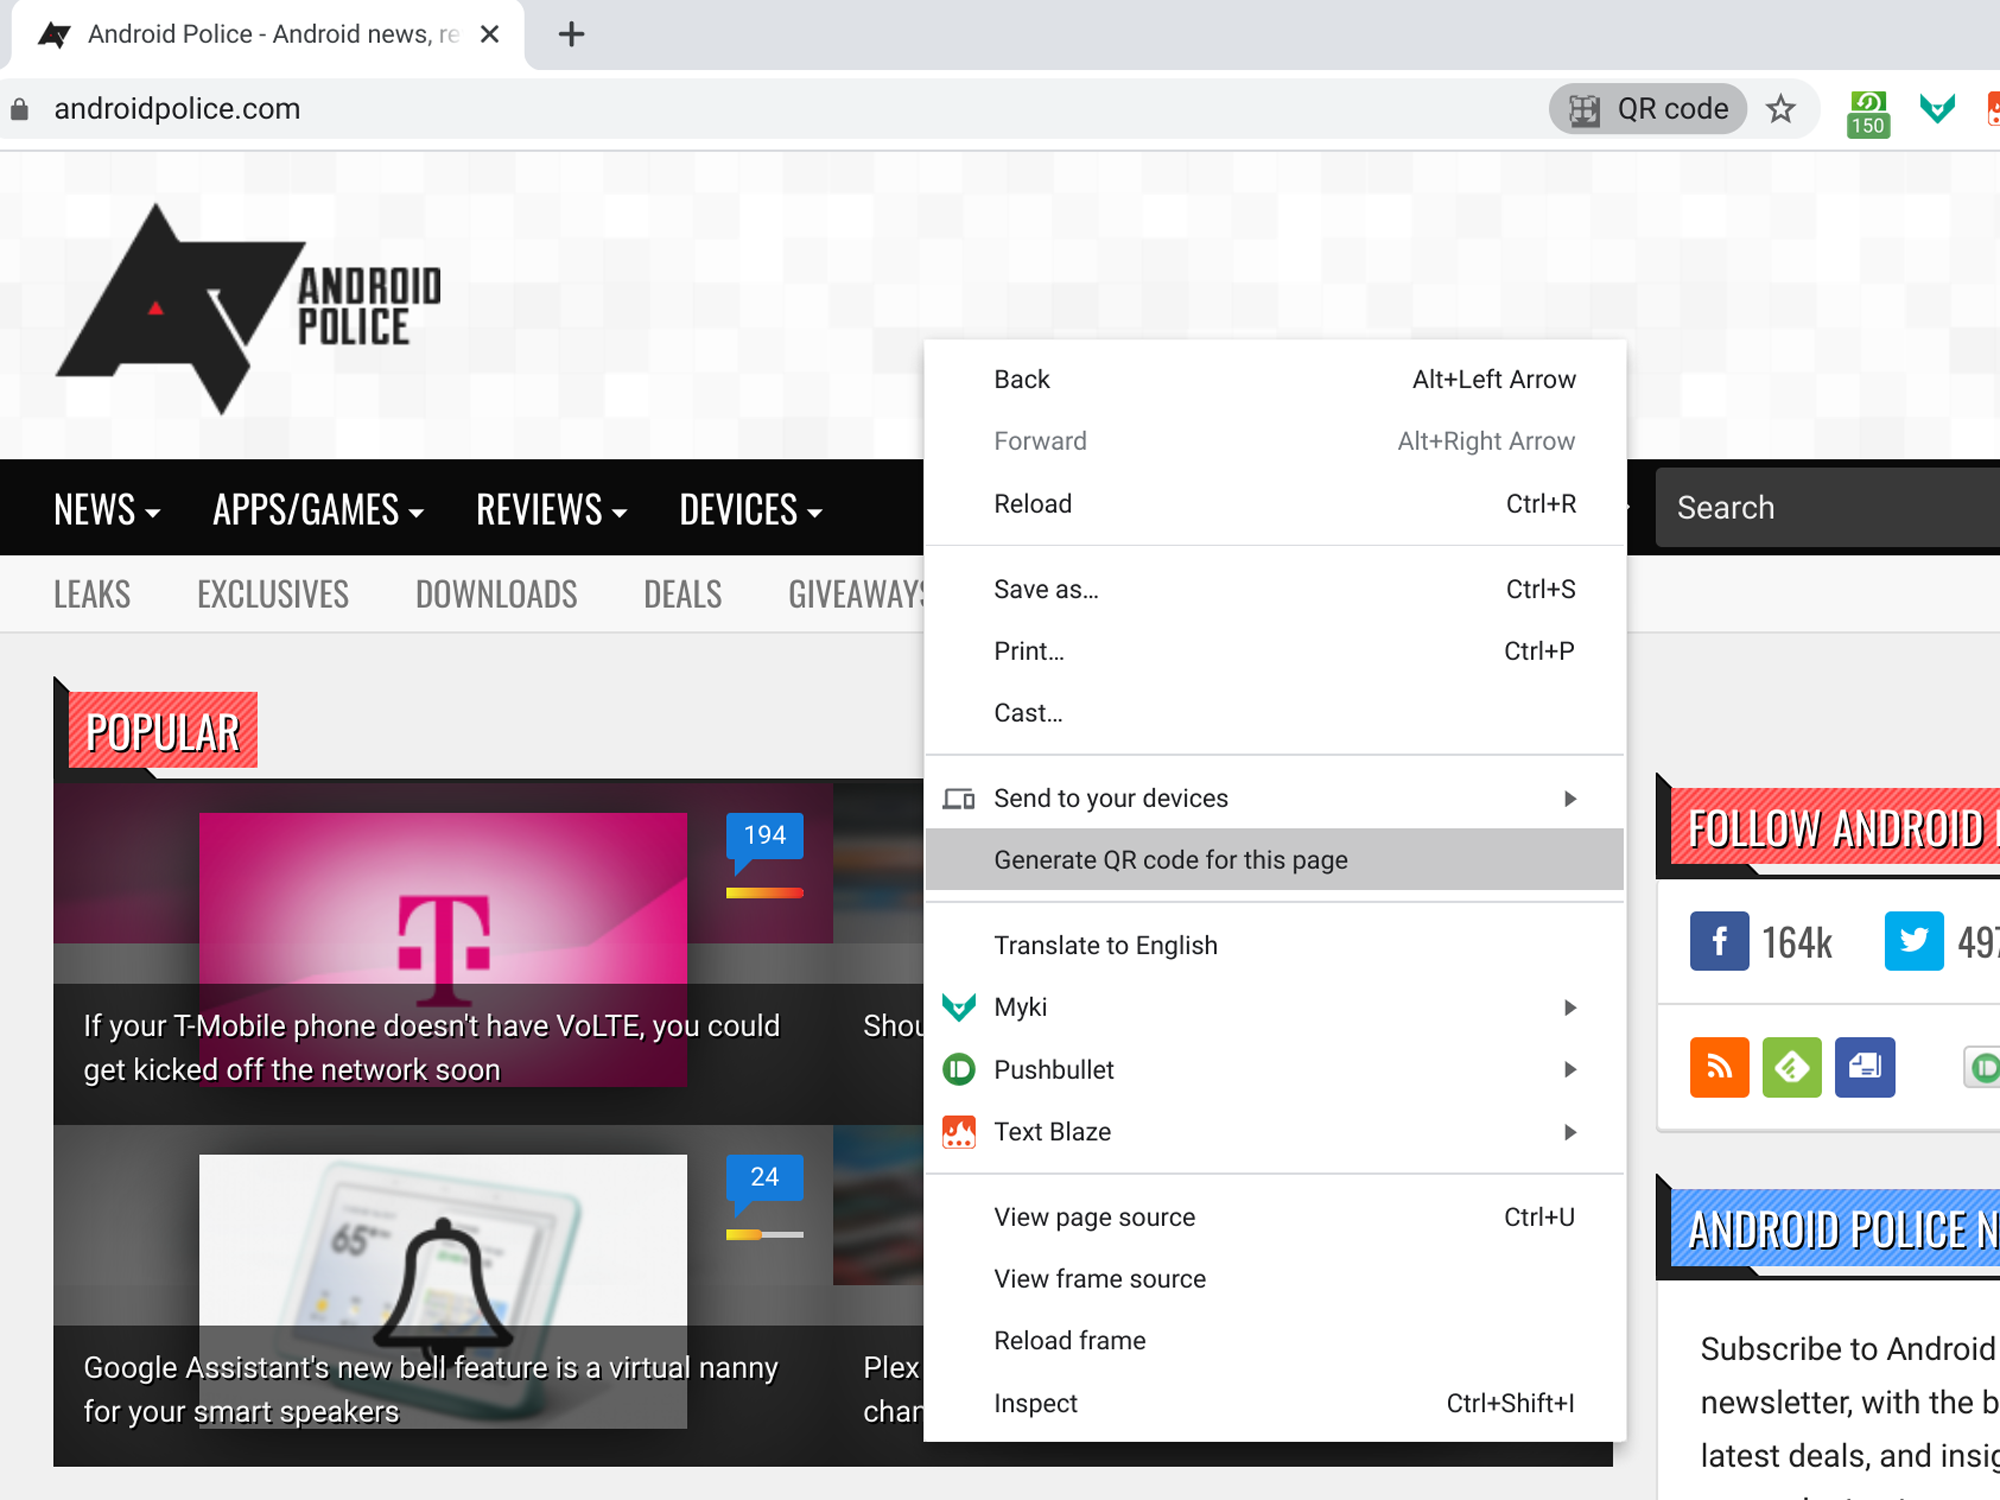Viewport: 2000px width, 1500px height.
Task: Click the comment heat bar under 194
Action: [763, 894]
